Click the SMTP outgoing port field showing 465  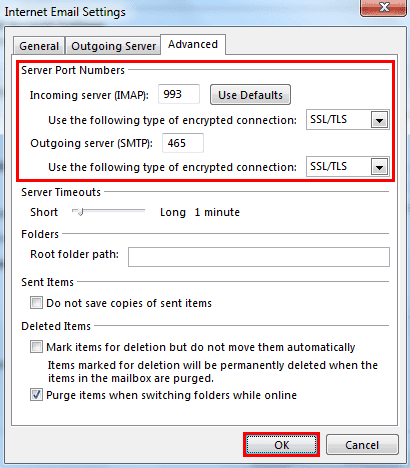tap(183, 143)
